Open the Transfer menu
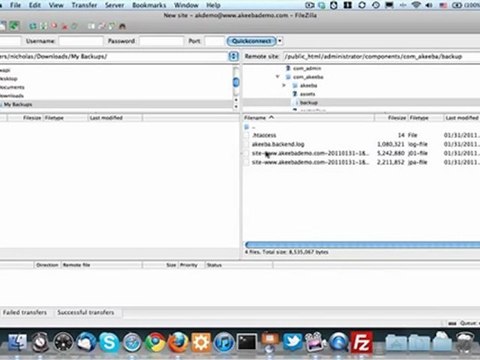Viewport: 480px width, 360px height. (x=84, y=5)
